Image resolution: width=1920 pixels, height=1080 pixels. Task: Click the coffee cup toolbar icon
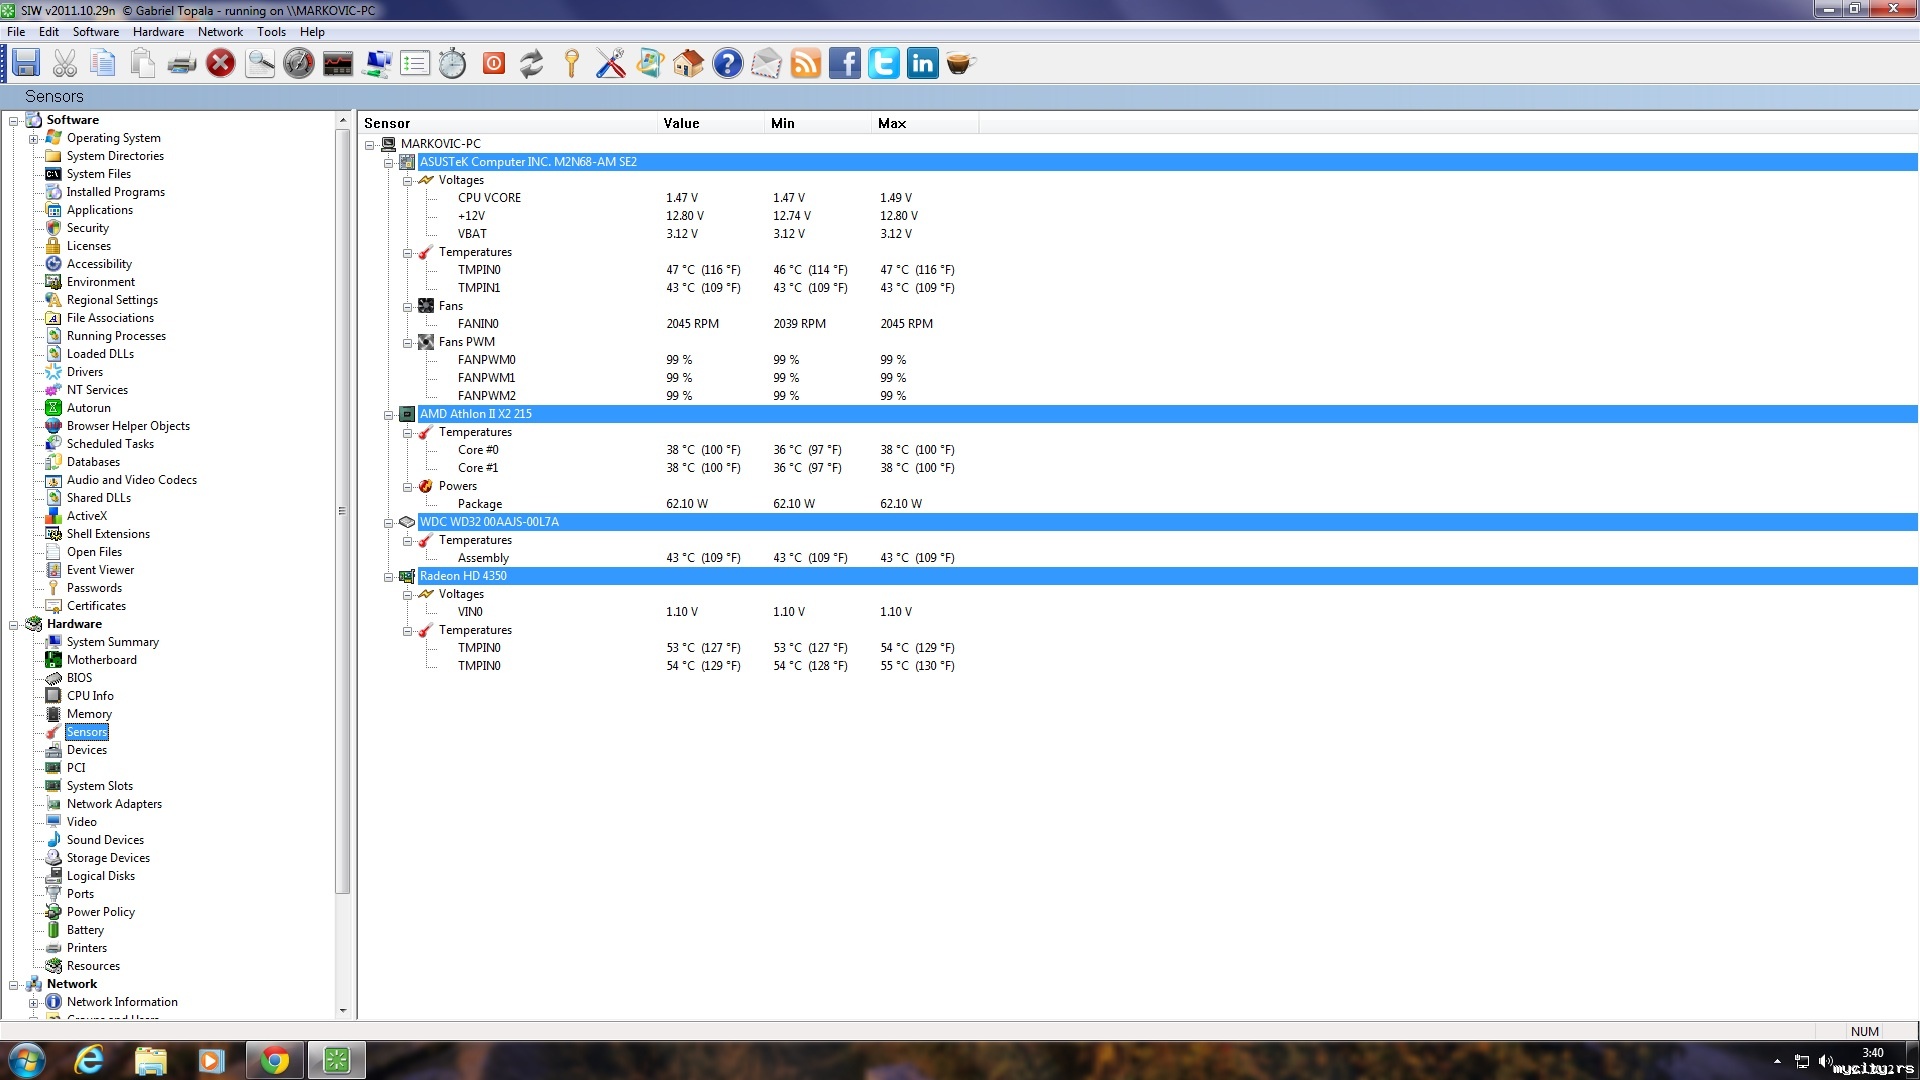(x=960, y=64)
